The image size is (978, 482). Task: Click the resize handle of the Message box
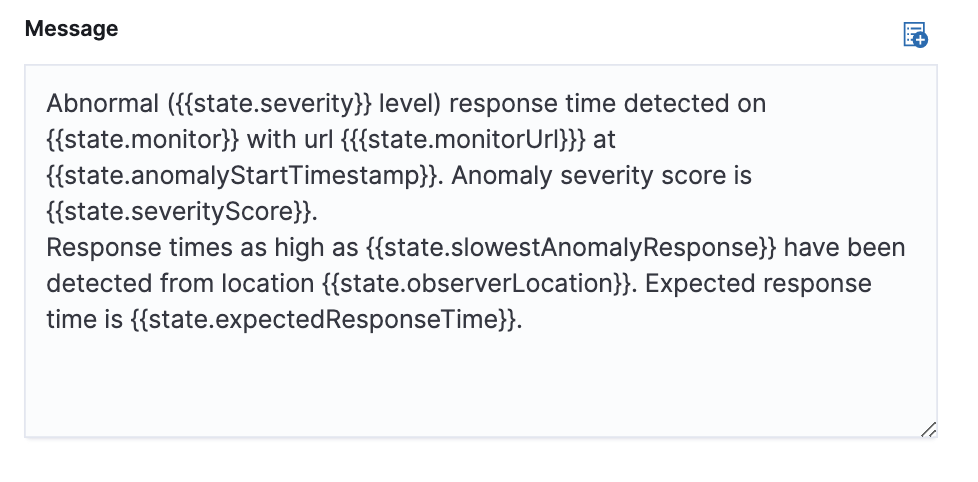[928, 429]
